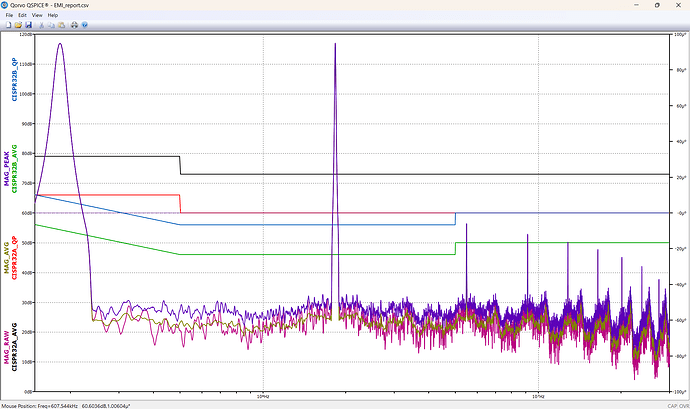Select the MAG_RAW trace label
The image size is (690, 409).
(7, 347)
